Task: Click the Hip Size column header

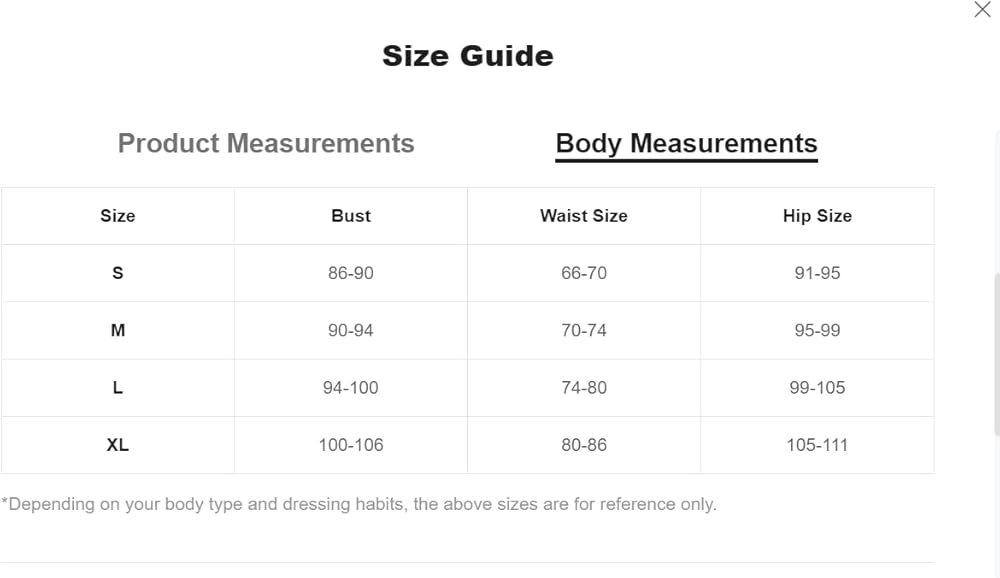Action: click(x=817, y=216)
